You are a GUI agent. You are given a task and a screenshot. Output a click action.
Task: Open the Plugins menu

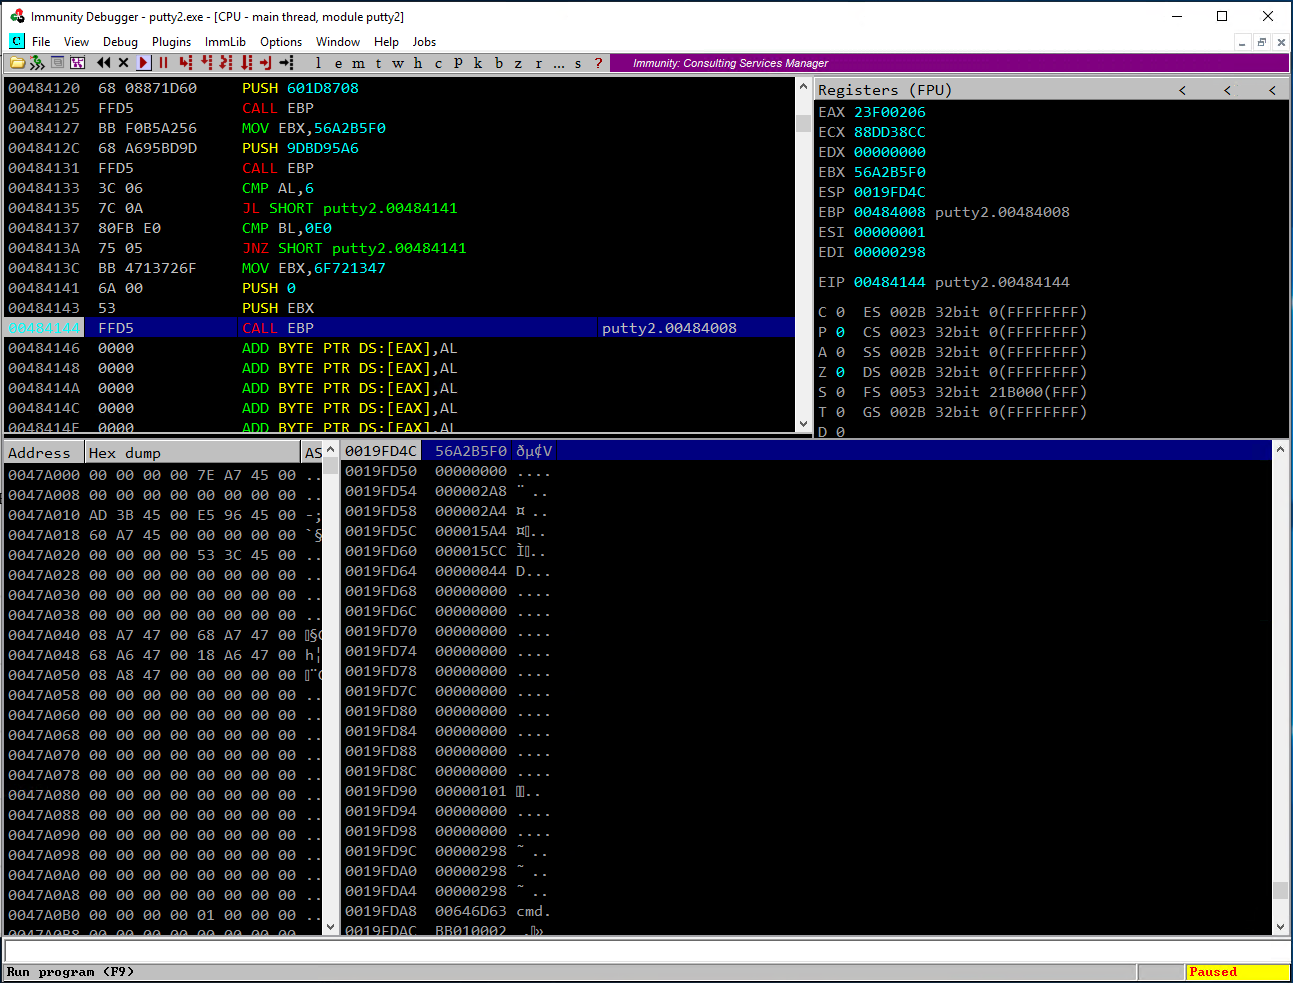pos(171,42)
